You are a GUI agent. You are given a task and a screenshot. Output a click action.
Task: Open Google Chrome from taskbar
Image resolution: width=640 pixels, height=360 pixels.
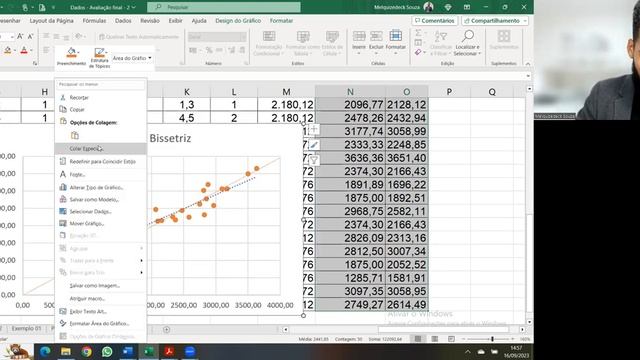(x=86, y=351)
